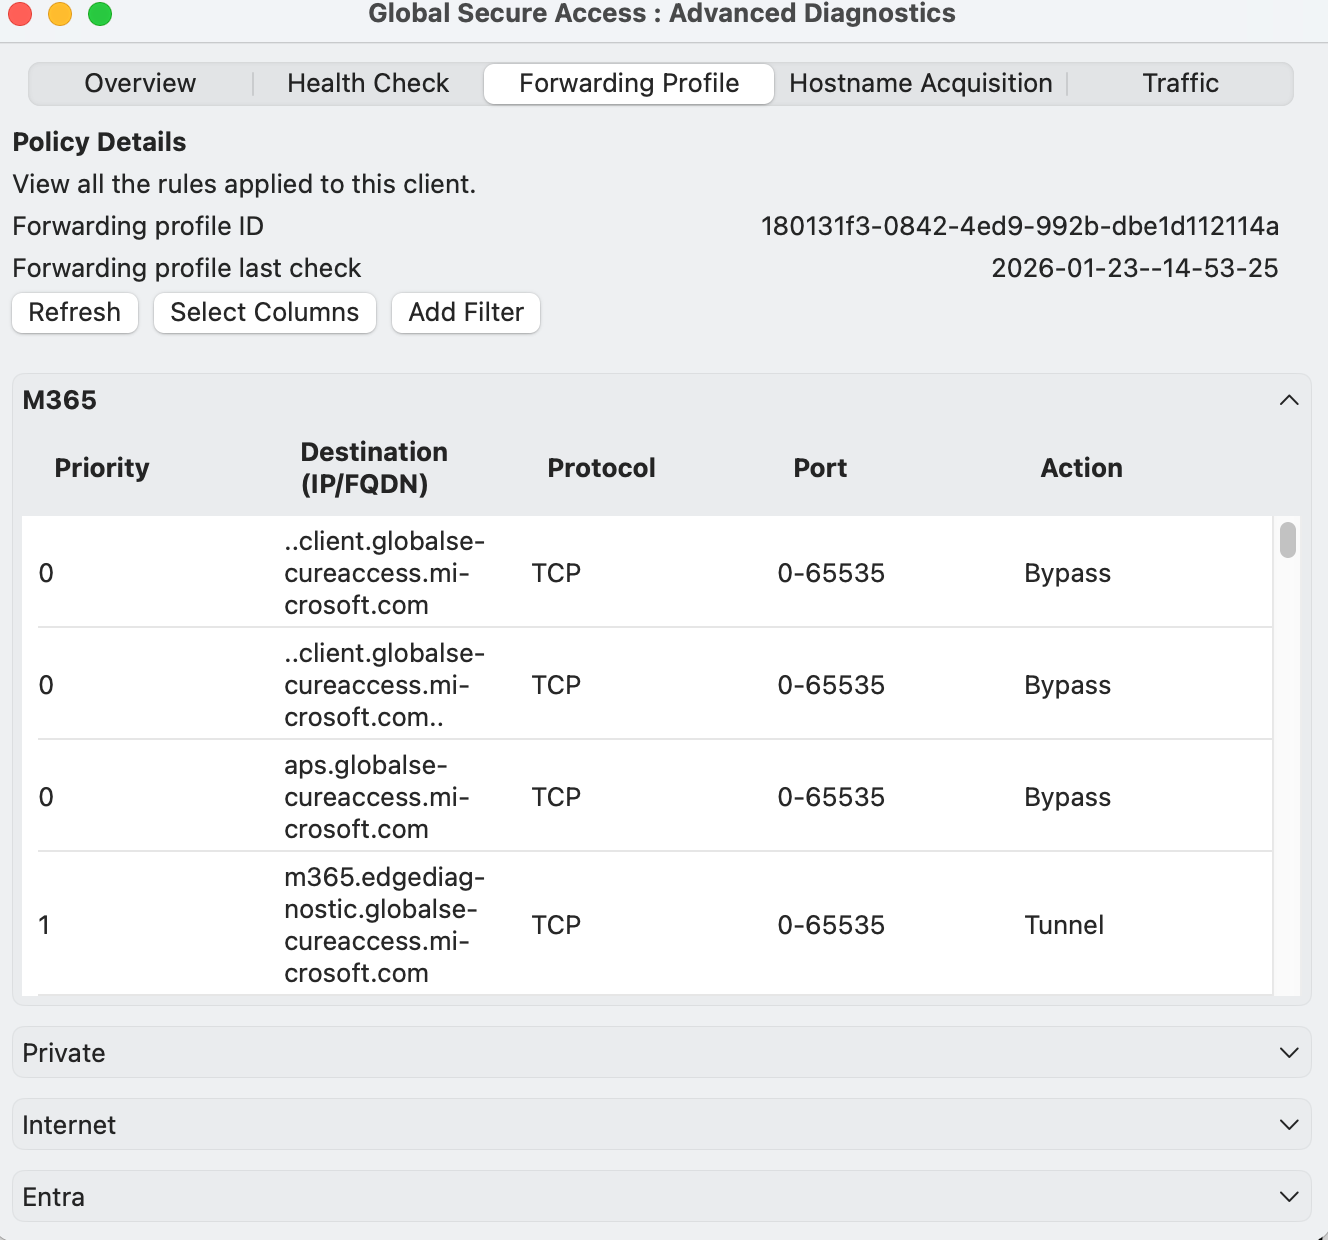This screenshot has width=1328, height=1240.
Task: Click the M365 section title
Action: [x=60, y=400]
